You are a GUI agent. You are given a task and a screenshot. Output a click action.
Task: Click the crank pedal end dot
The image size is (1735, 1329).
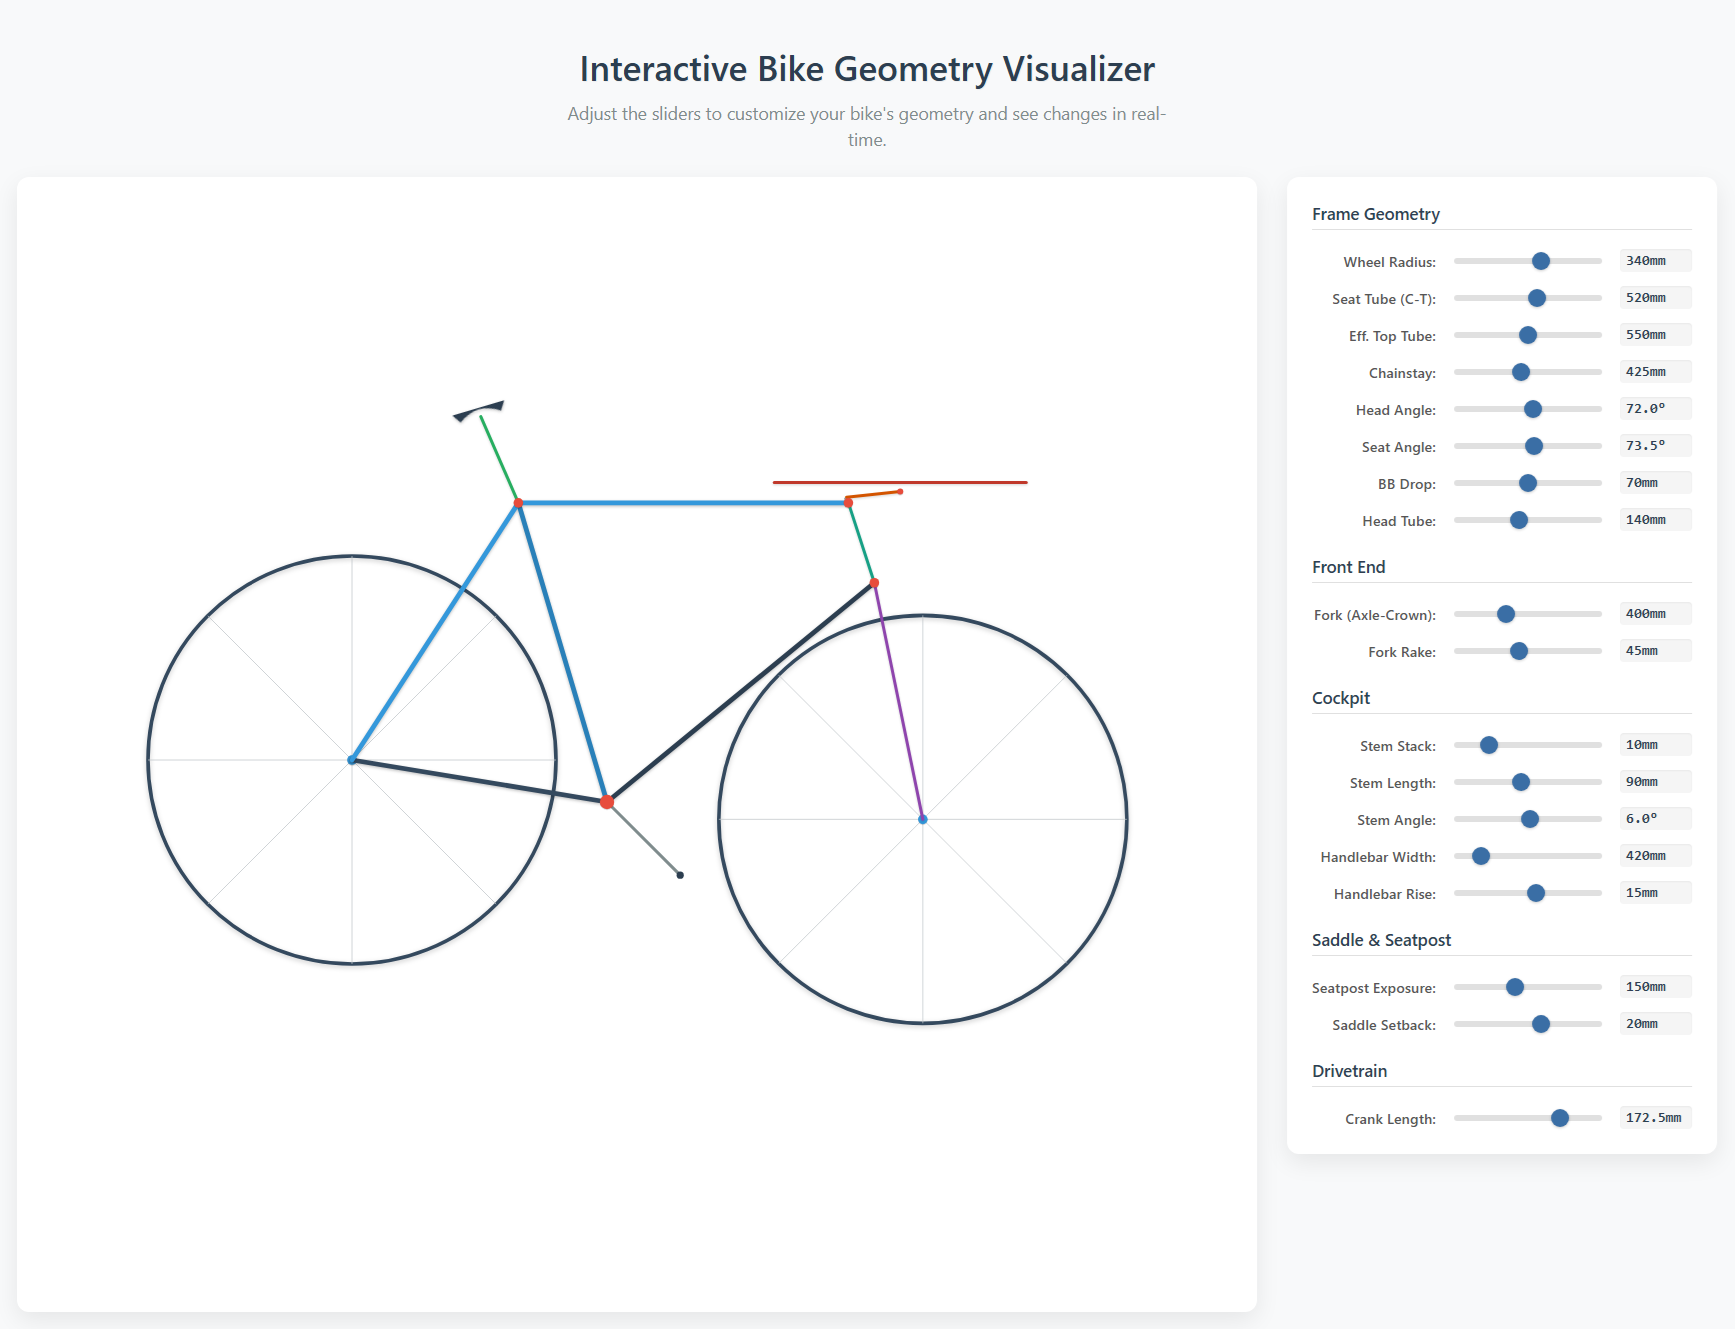(680, 875)
